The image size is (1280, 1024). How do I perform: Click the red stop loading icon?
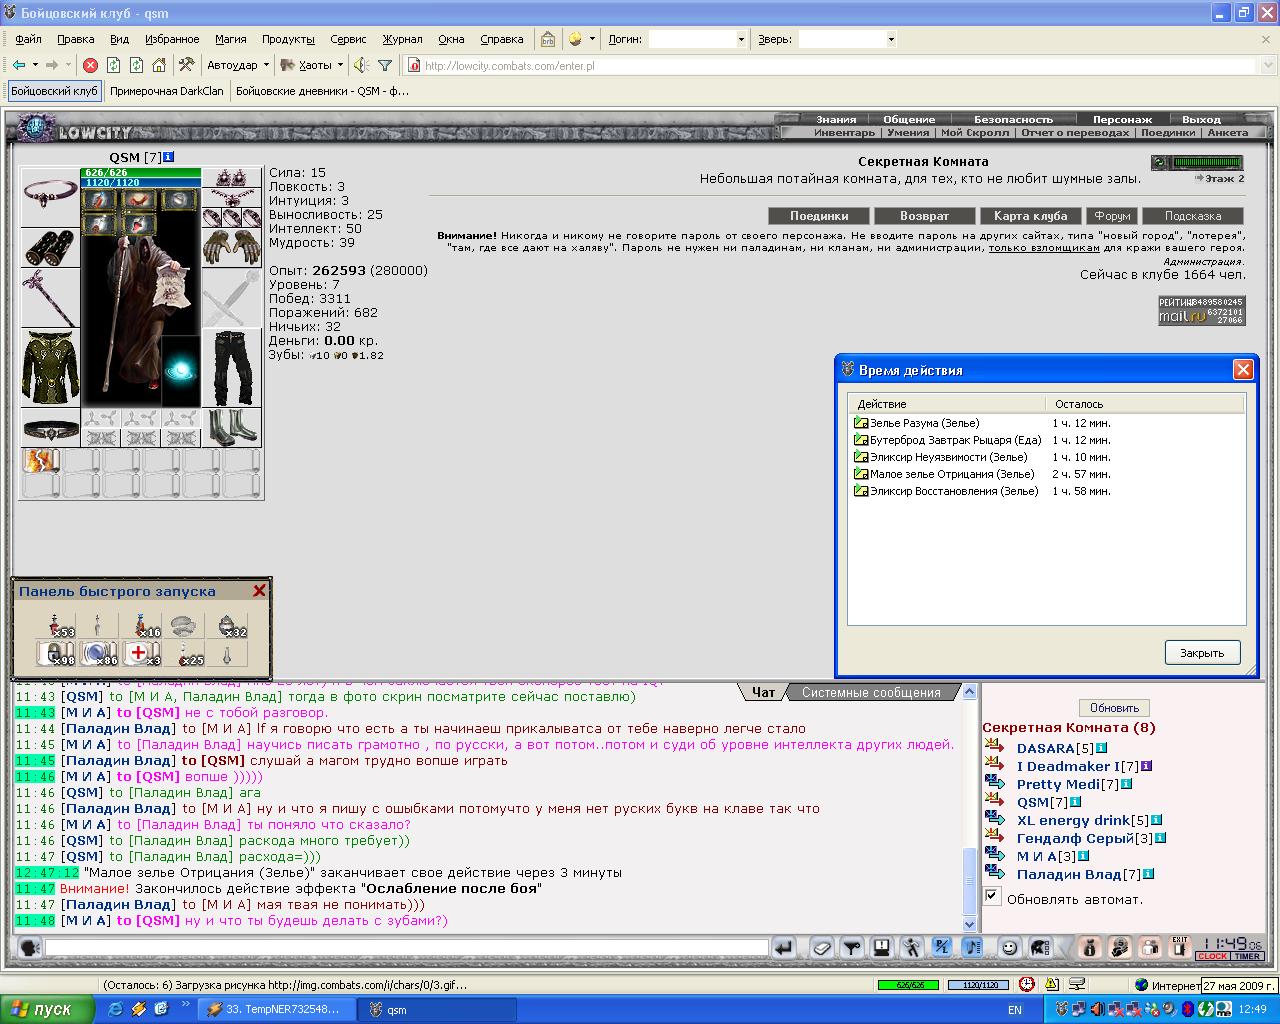point(90,65)
